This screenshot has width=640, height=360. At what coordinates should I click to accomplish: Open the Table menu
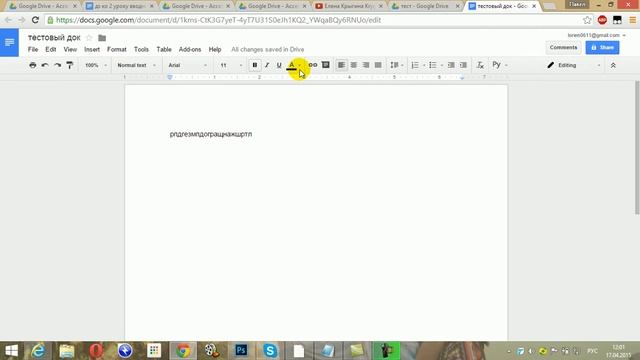164,49
